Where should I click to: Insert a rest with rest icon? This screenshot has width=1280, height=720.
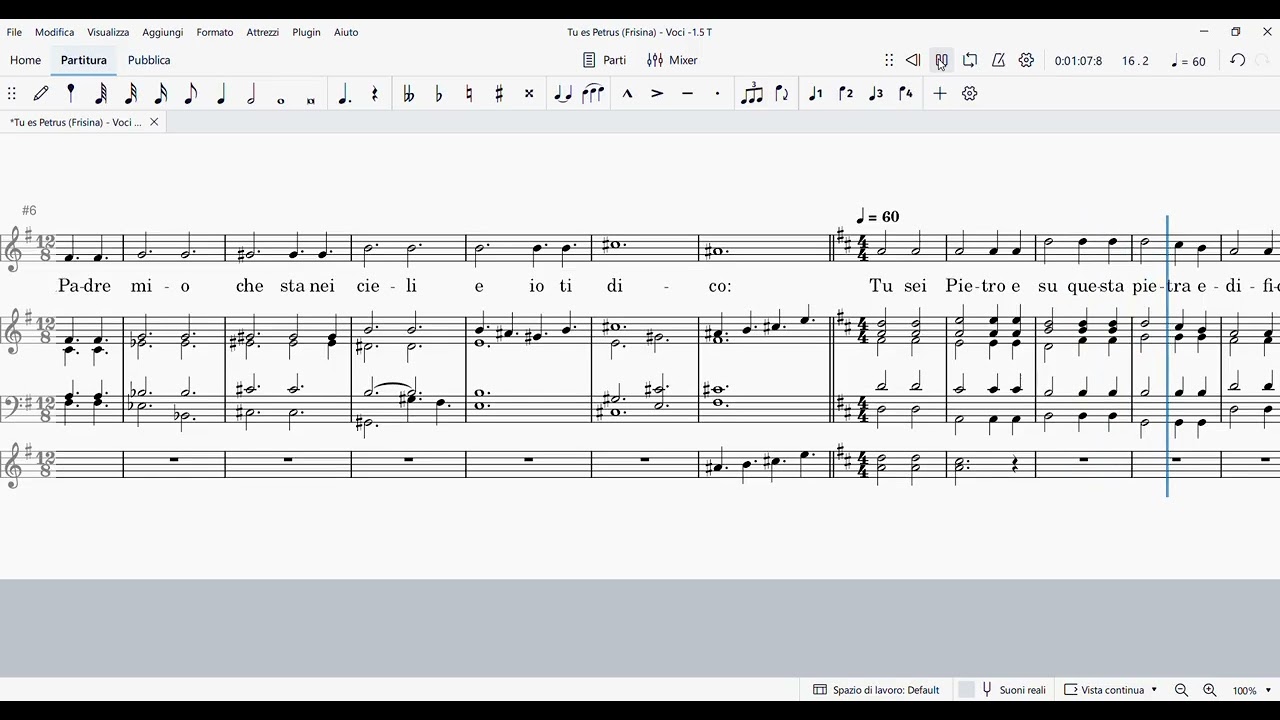[x=375, y=93]
